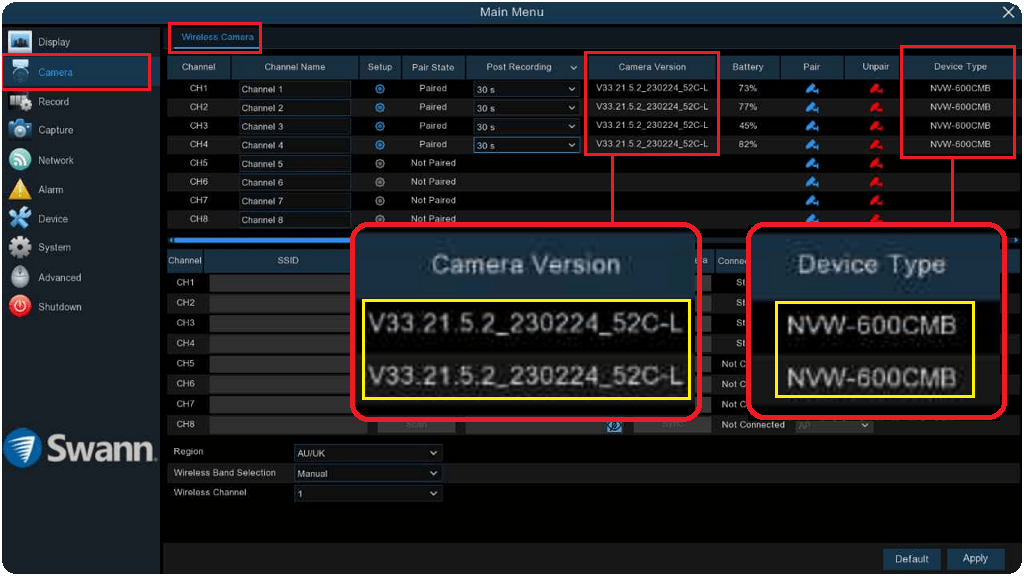
Task: Select the Wireless Camera tab
Action: [217, 37]
